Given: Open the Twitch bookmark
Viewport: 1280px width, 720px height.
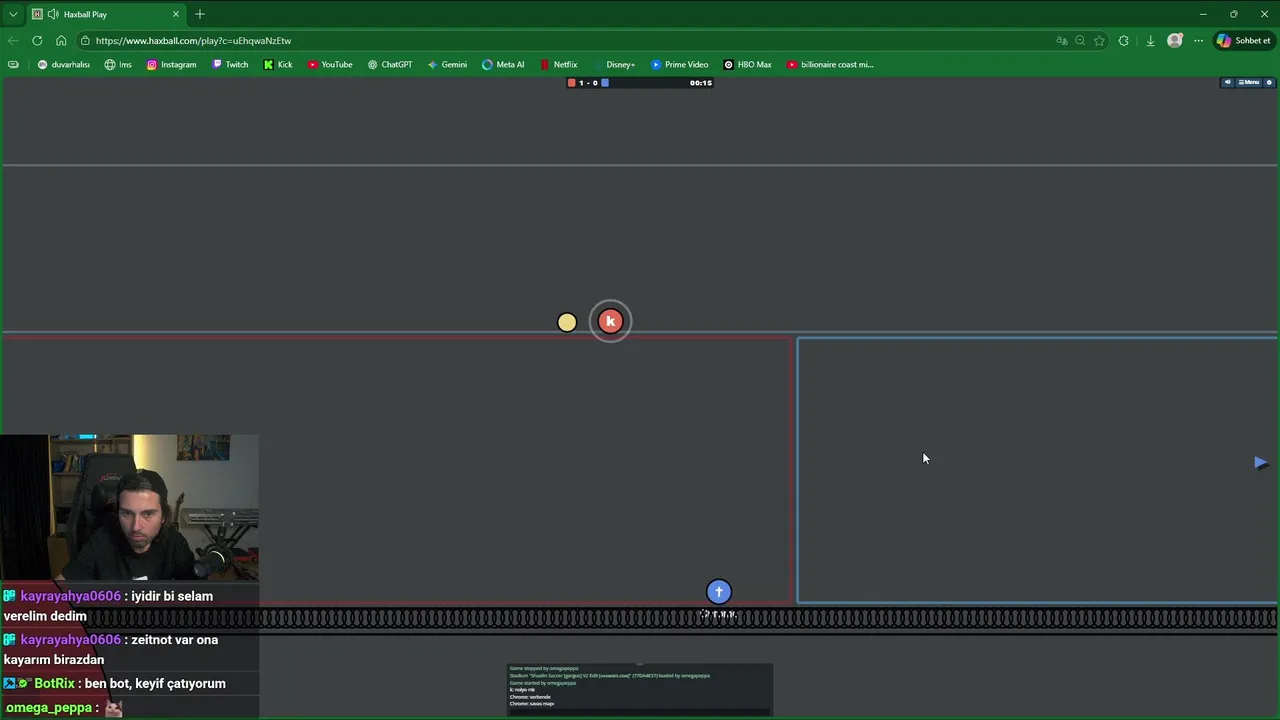Looking at the screenshot, I should click(x=230, y=65).
